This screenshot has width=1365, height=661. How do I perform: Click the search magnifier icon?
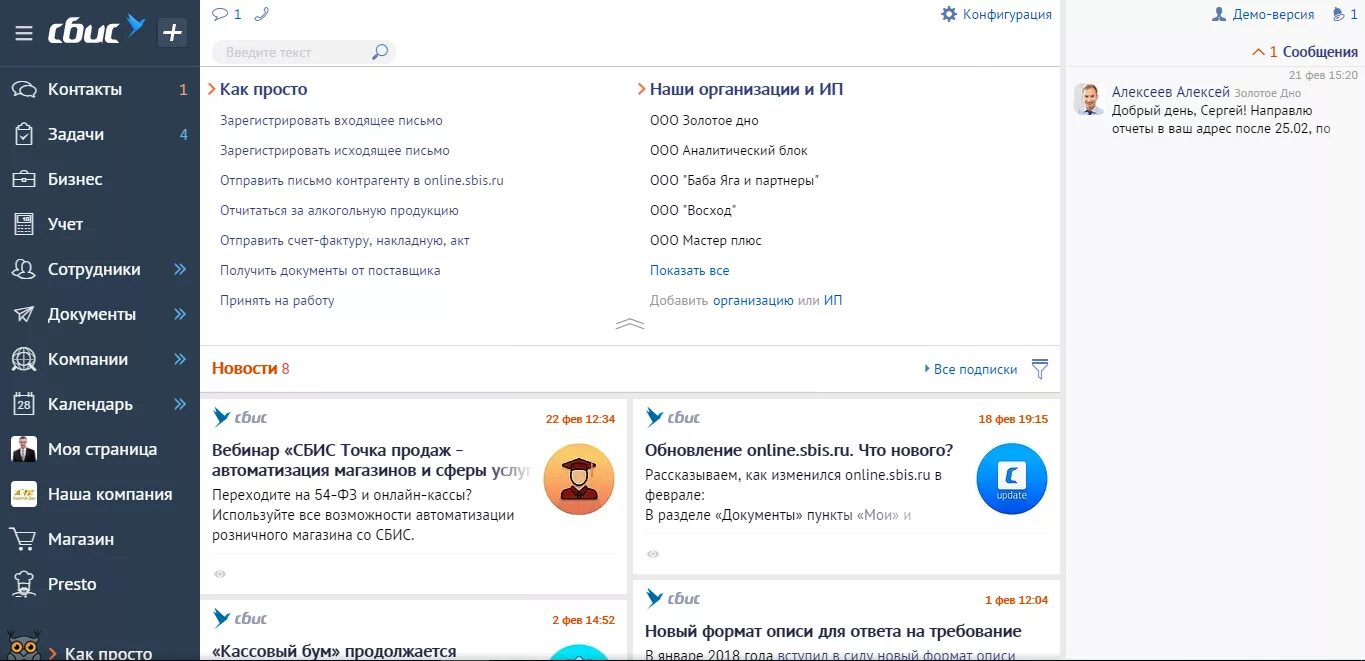click(x=380, y=52)
